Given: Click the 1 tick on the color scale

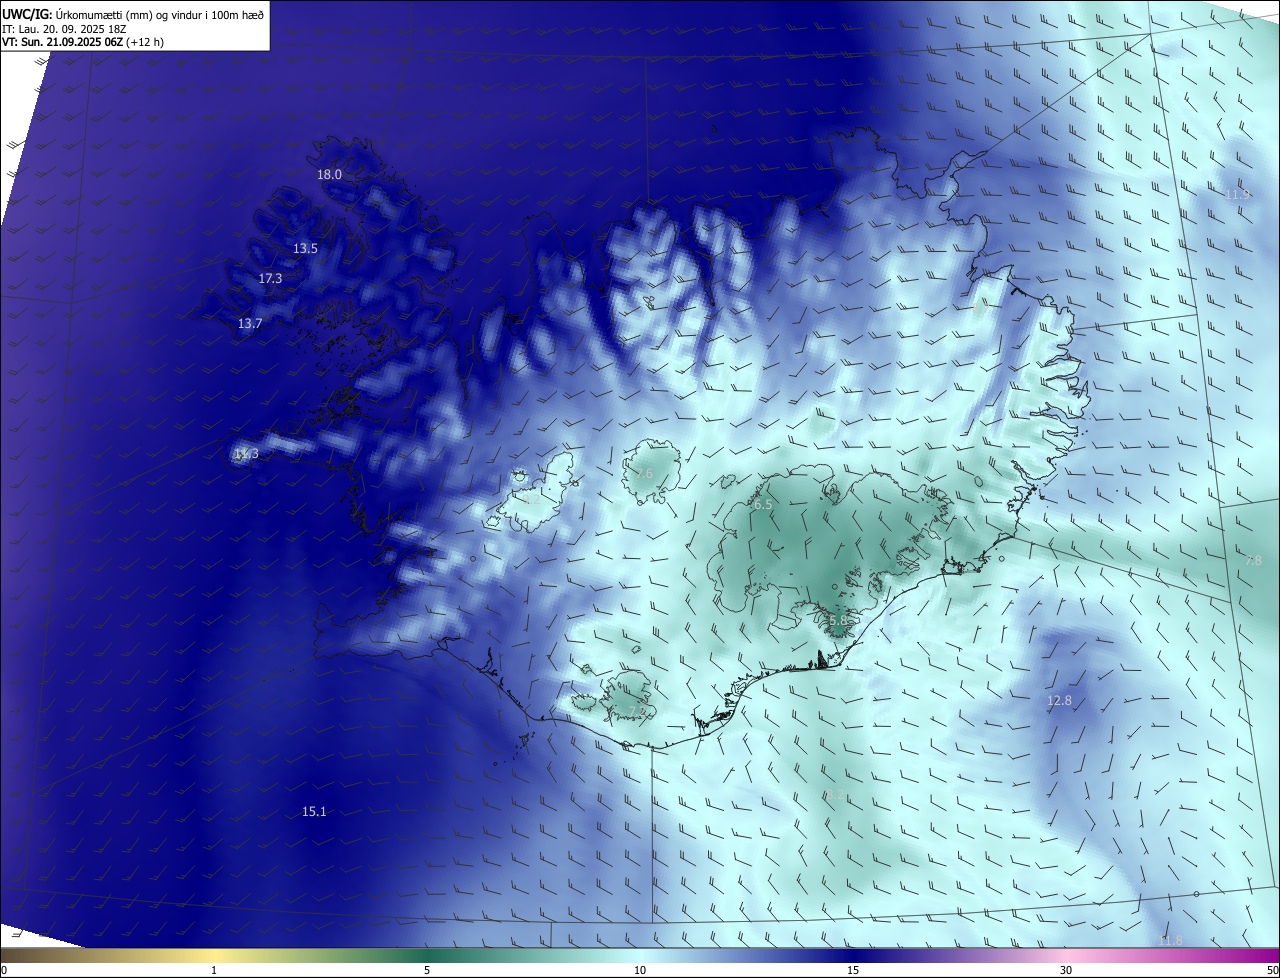Looking at the screenshot, I should pyautogui.click(x=214, y=970).
